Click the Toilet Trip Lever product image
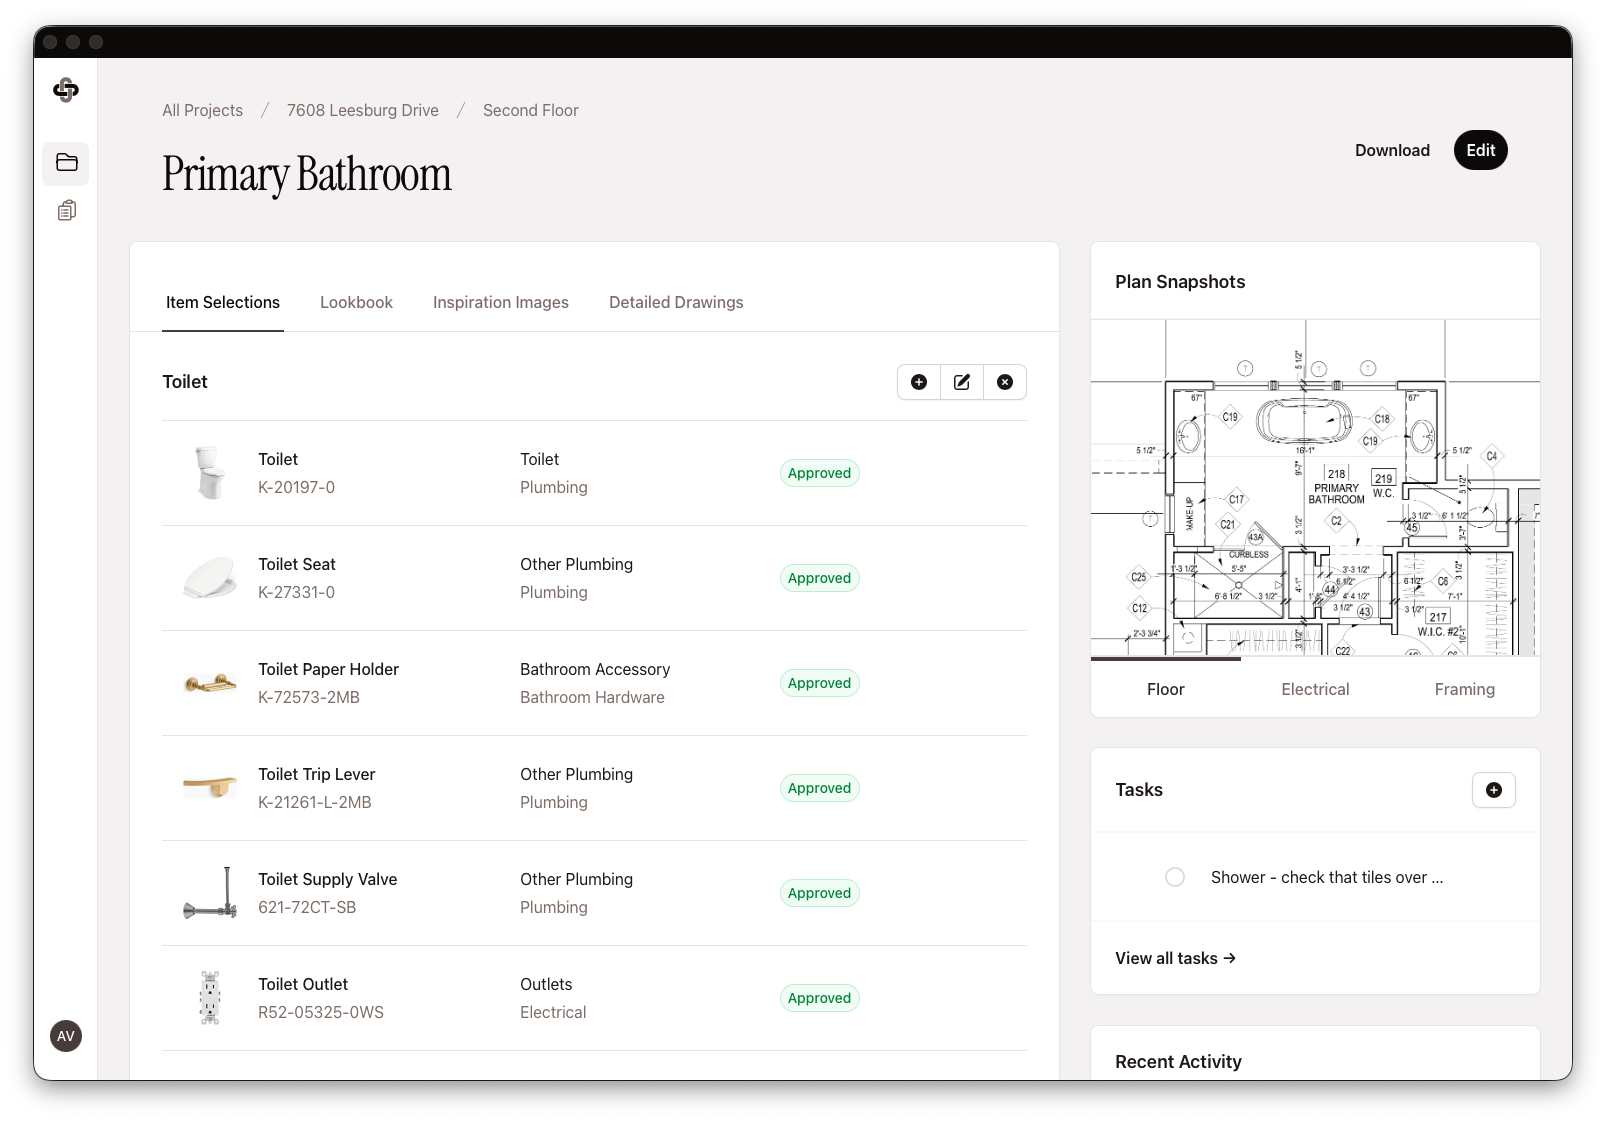Viewport: 1606px width, 1122px height. tap(210, 788)
